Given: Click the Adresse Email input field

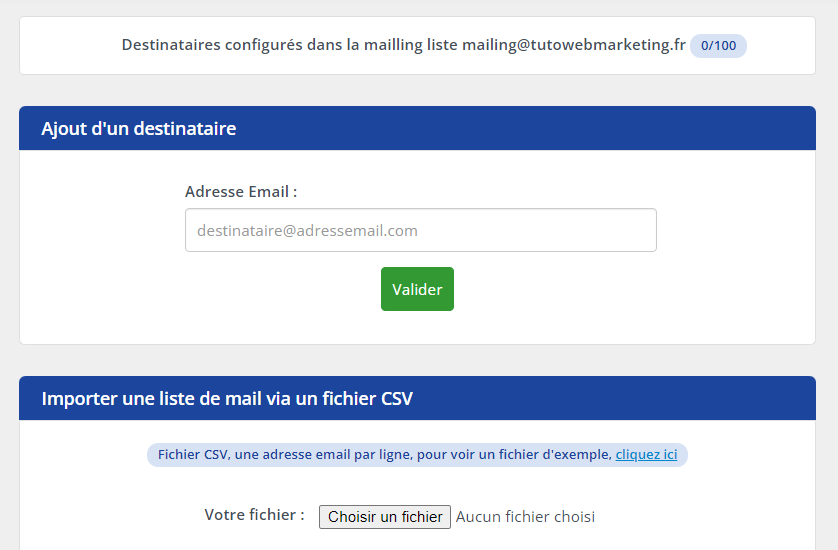Looking at the screenshot, I should [x=420, y=230].
